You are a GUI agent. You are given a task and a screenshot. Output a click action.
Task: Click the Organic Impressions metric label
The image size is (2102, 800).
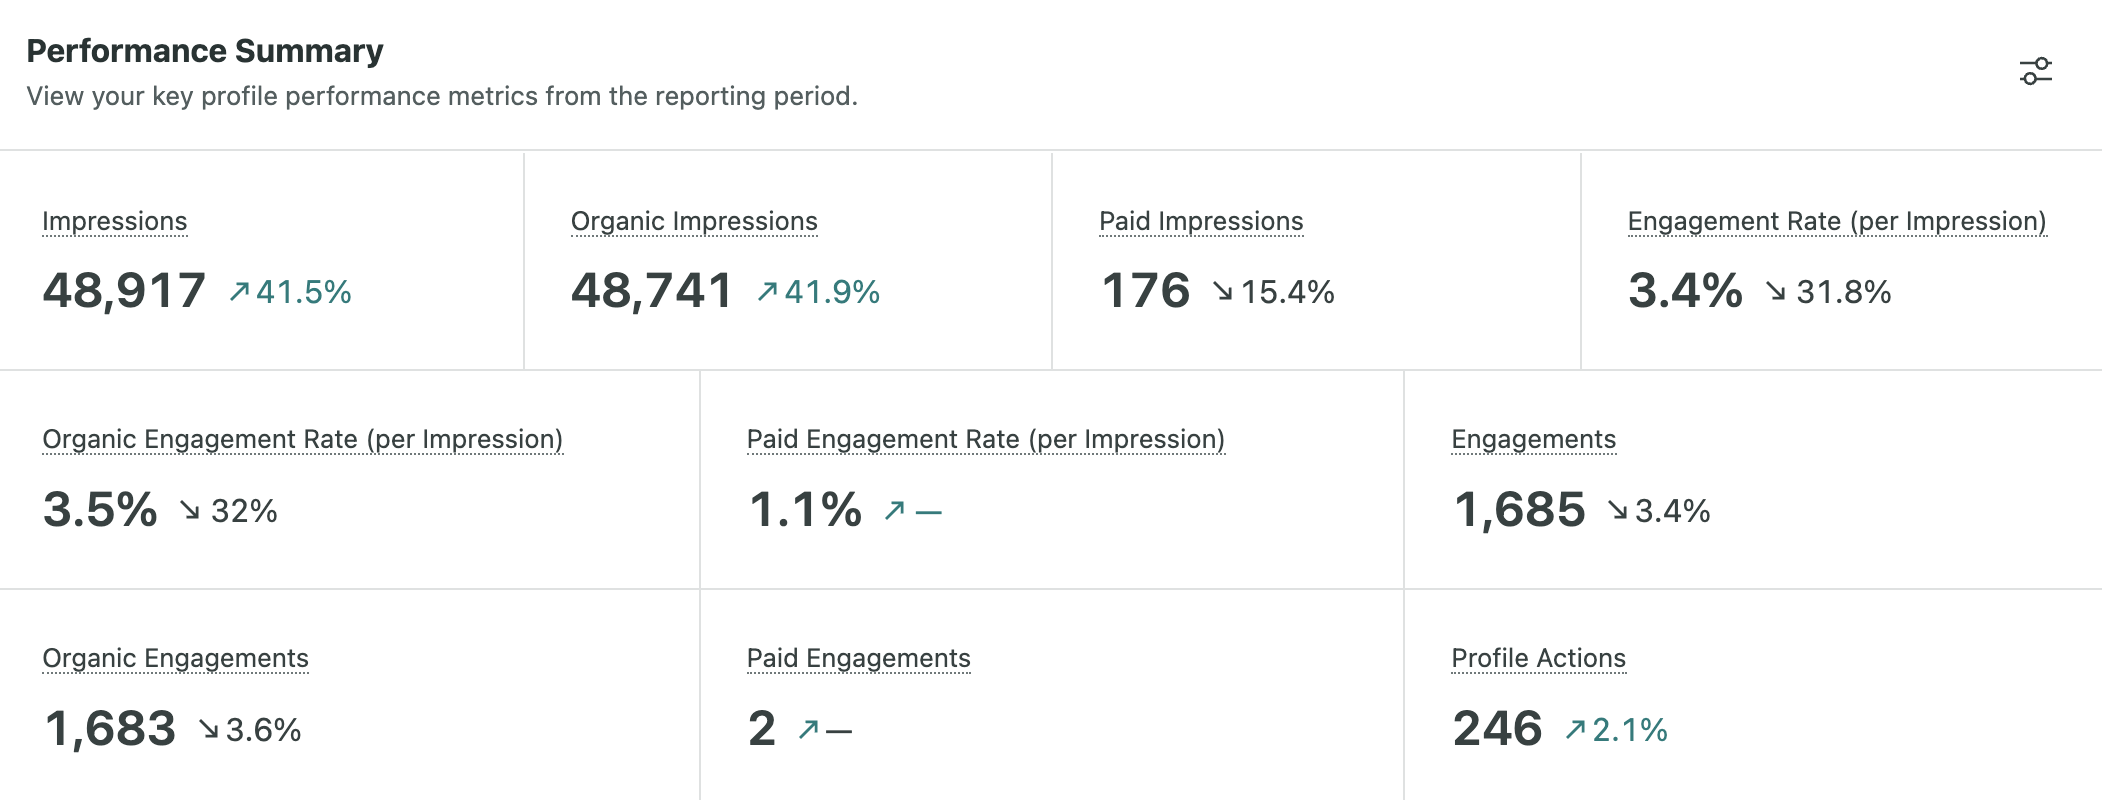[x=694, y=221]
